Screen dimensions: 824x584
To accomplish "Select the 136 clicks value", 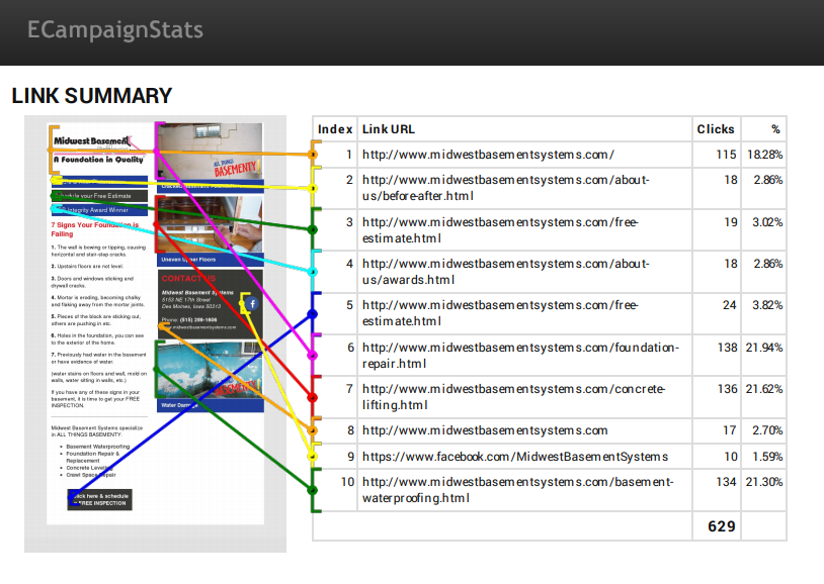I will coord(727,389).
